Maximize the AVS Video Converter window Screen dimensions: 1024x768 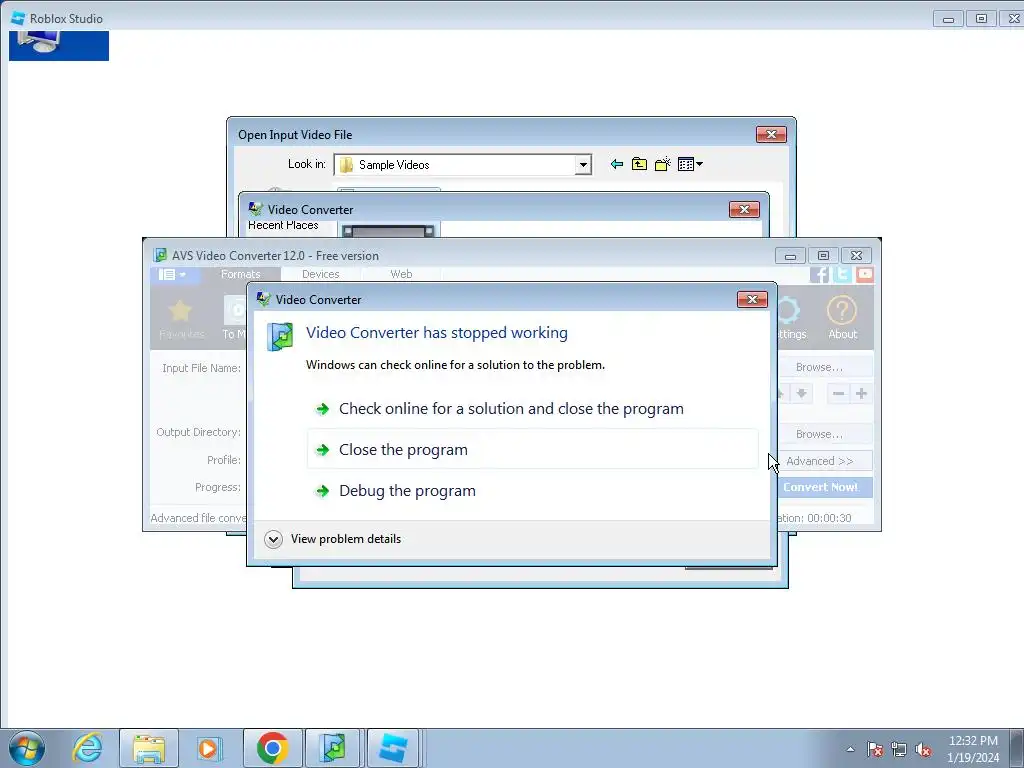click(824, 255)
